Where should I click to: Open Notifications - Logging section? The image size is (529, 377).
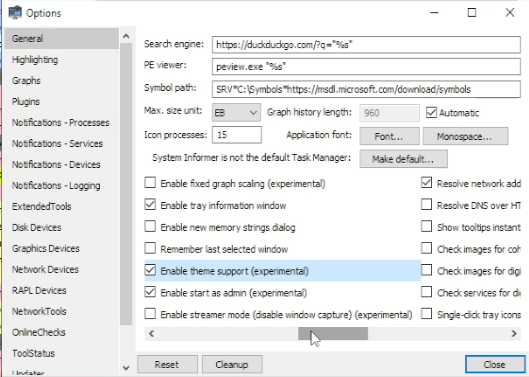pyautogui.click(x=62, y=186)
